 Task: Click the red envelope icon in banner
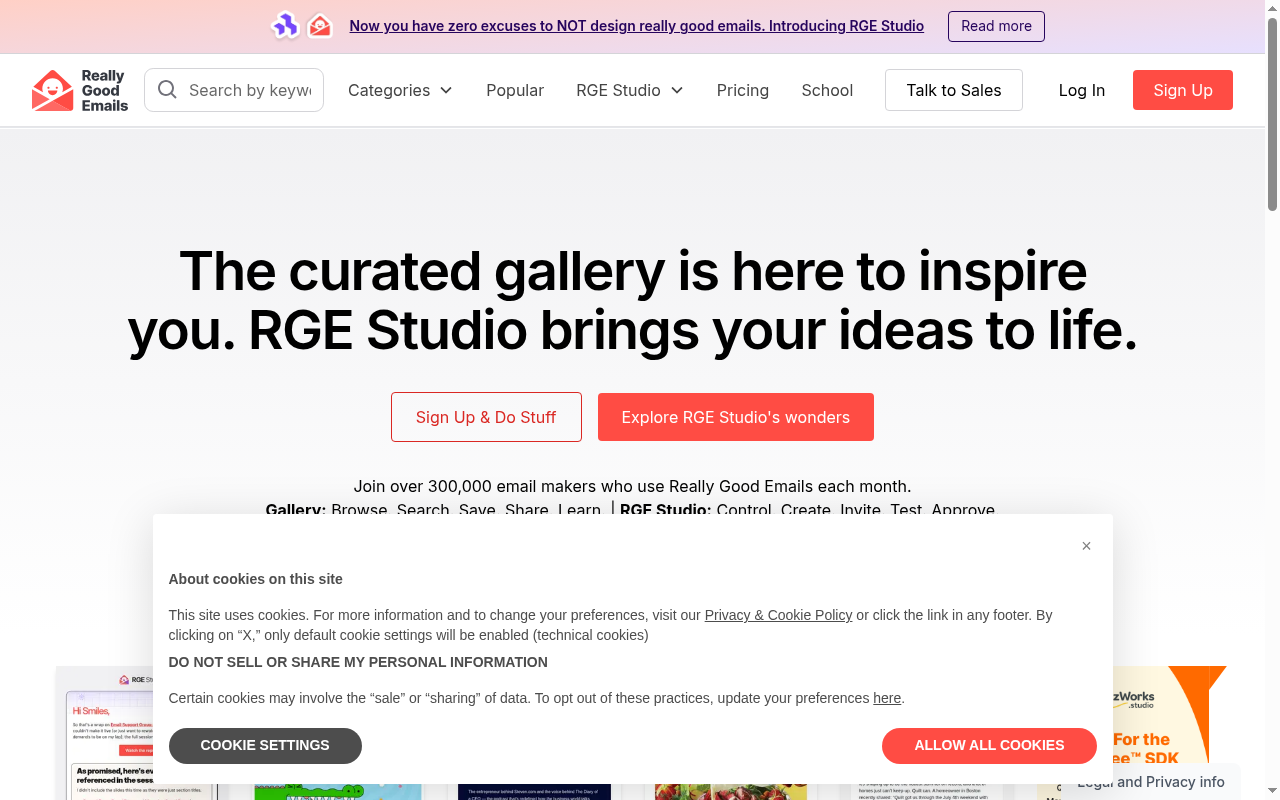(x=320, y=26)
